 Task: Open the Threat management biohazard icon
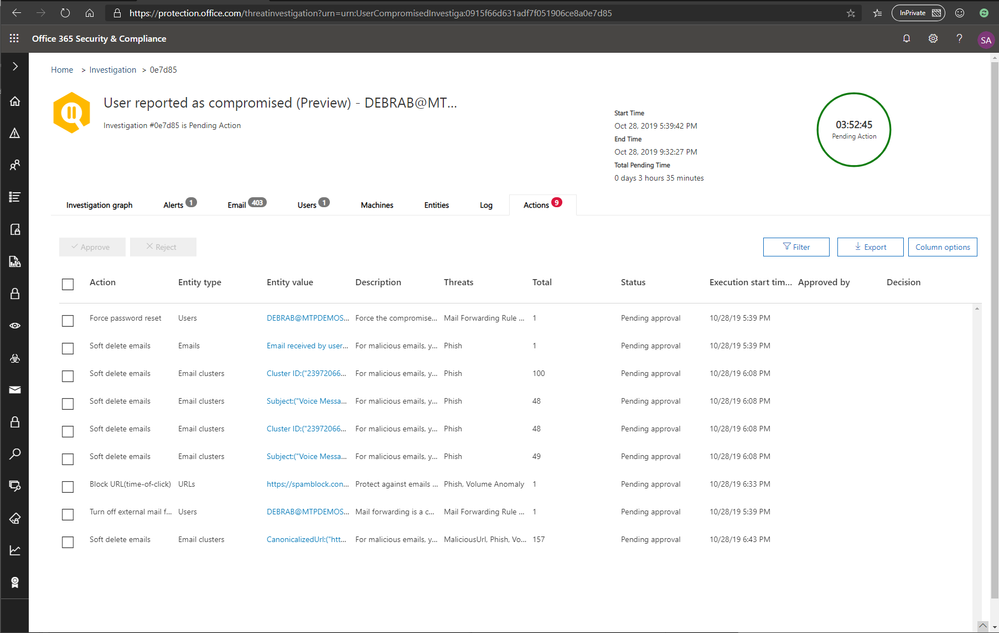point(15,358)
